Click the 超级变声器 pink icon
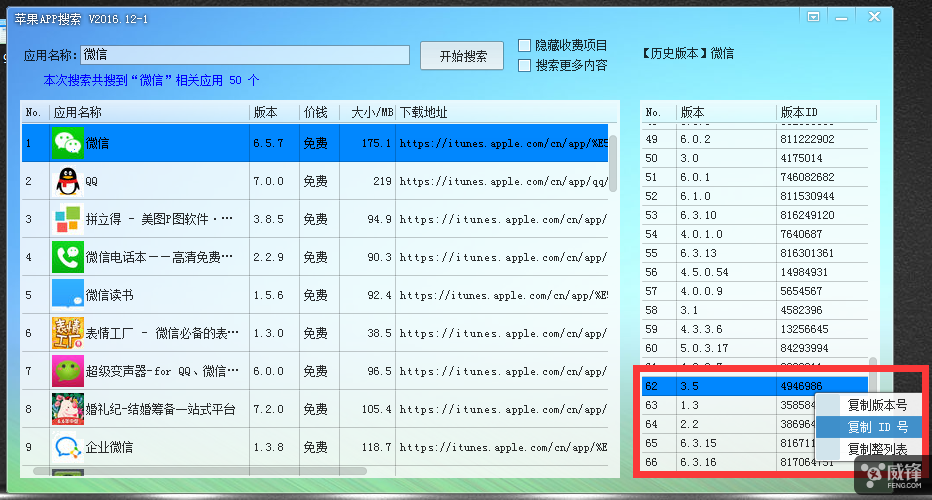The height and width of the screenshot is (500, 932). pyautogui.click(x=67, y=371)
